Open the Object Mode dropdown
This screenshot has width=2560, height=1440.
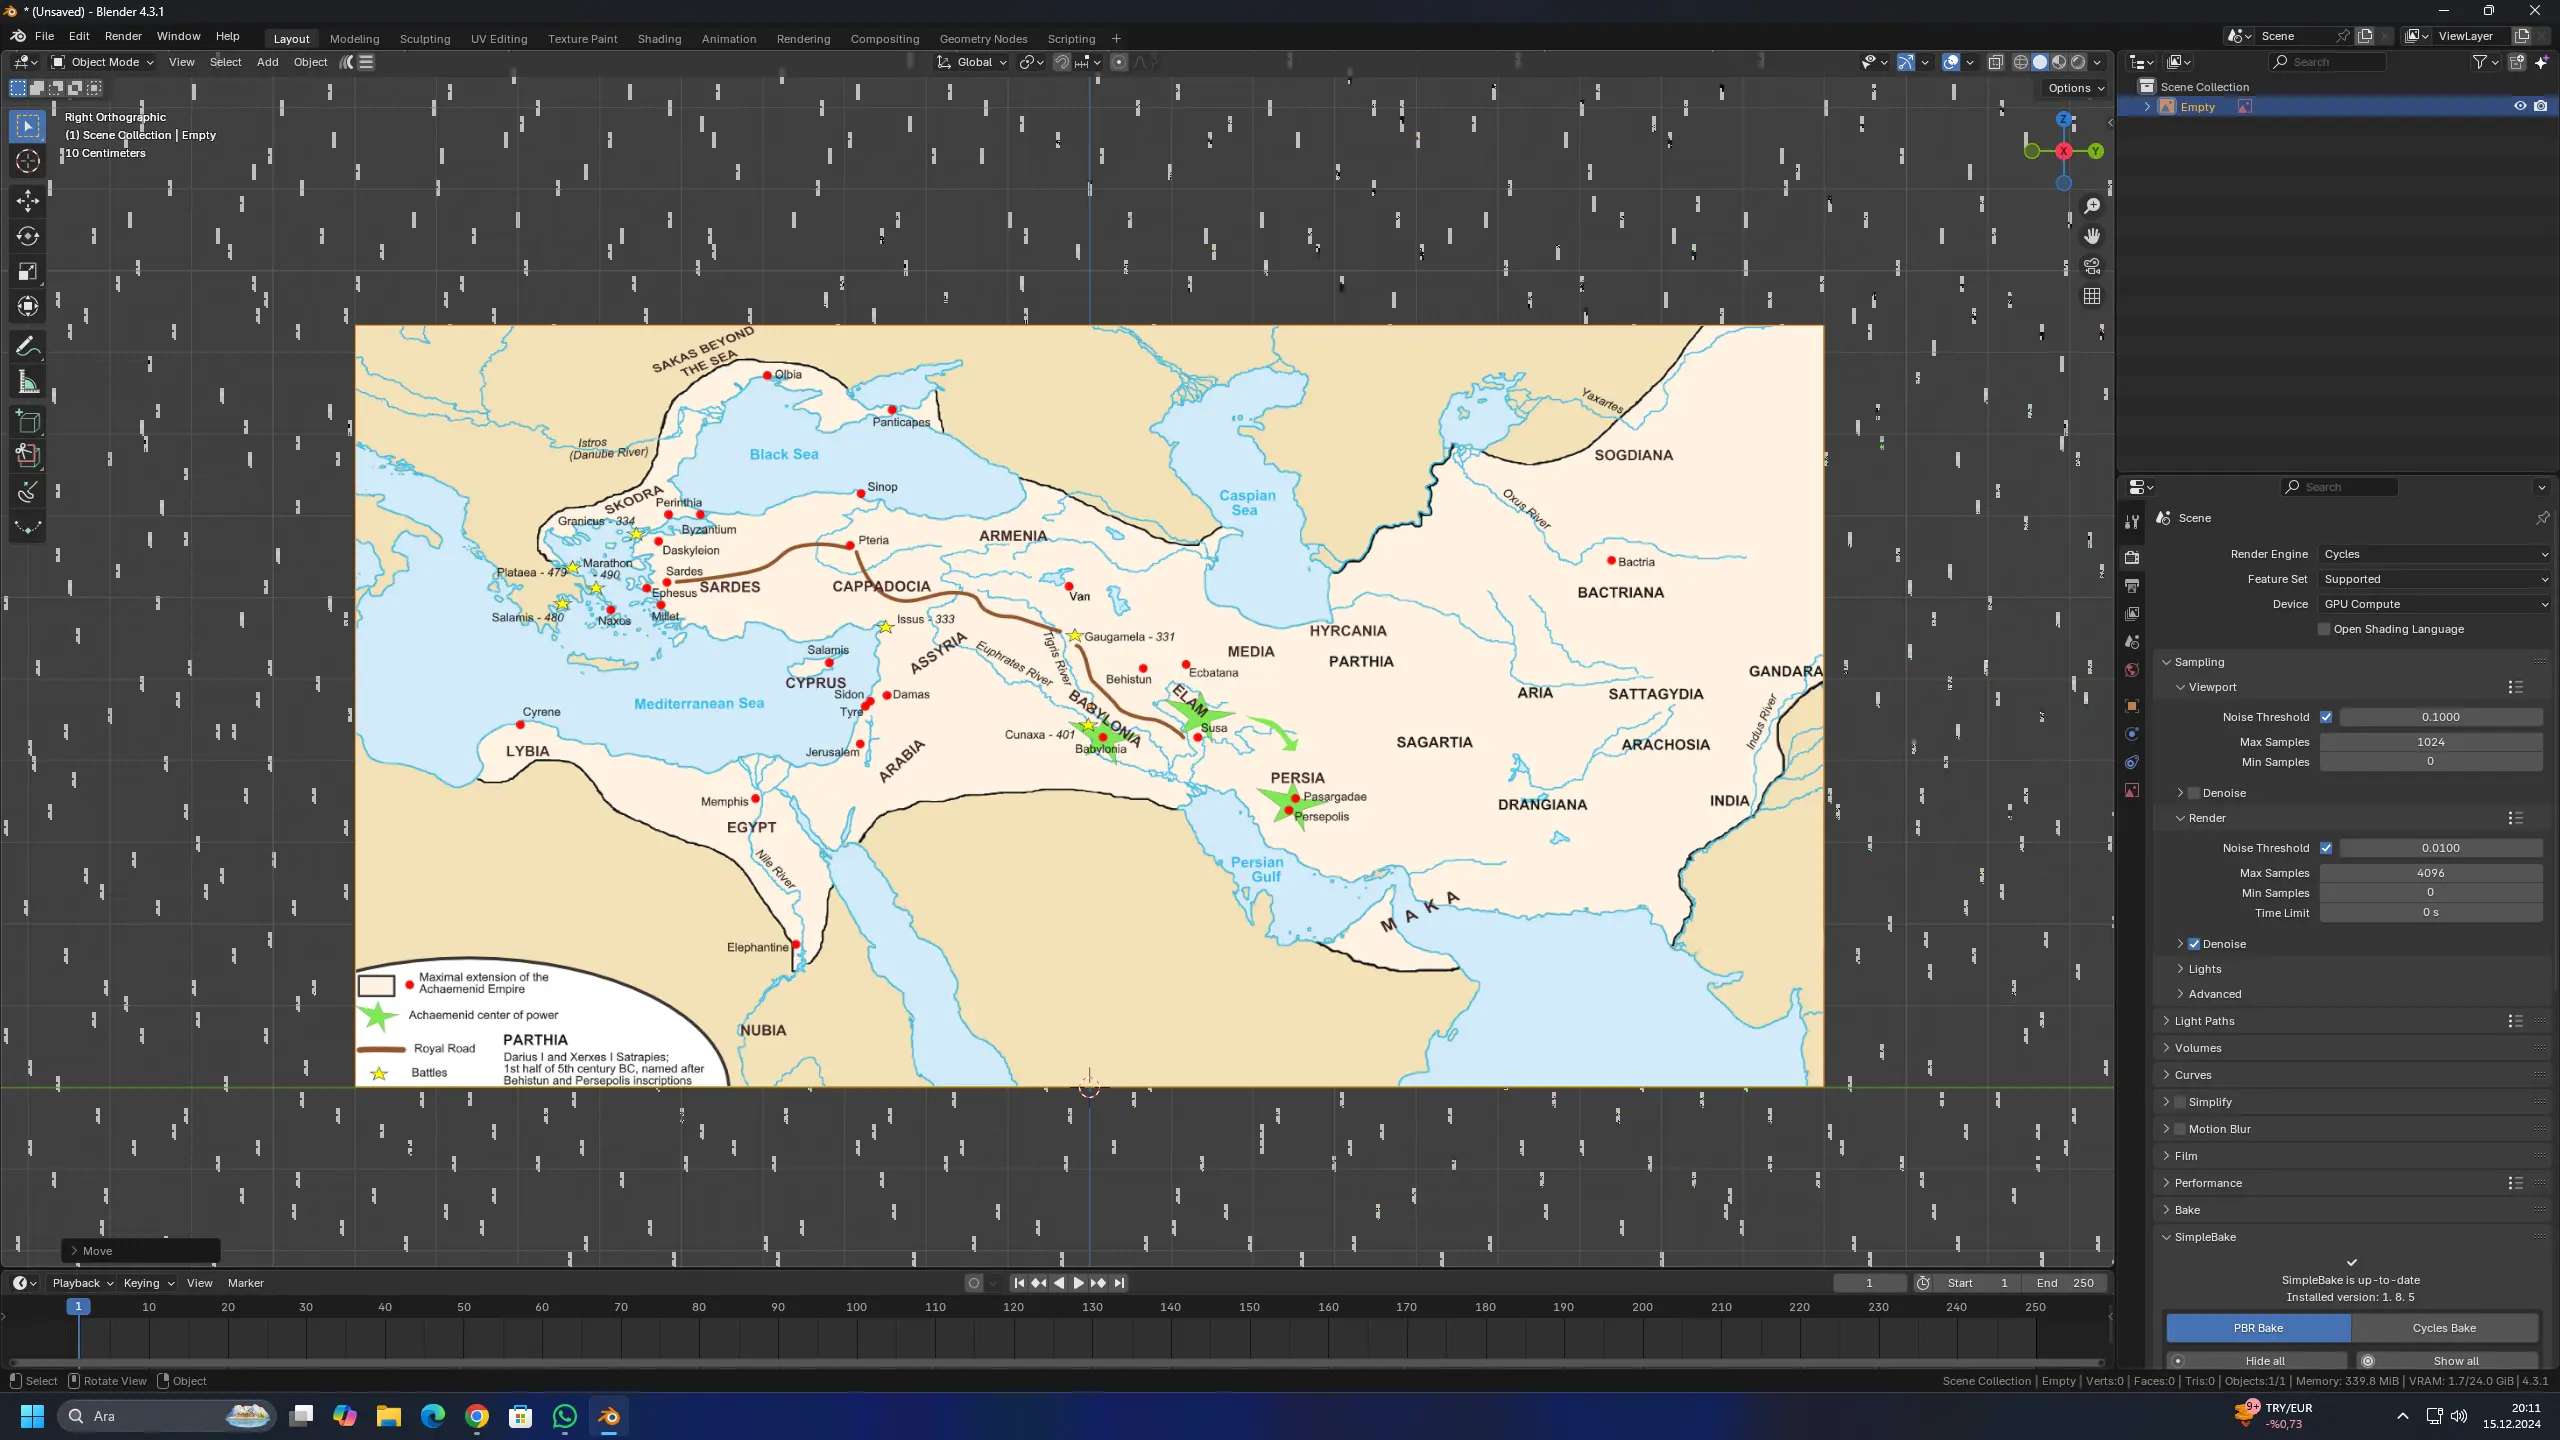(x=103, y=62)
